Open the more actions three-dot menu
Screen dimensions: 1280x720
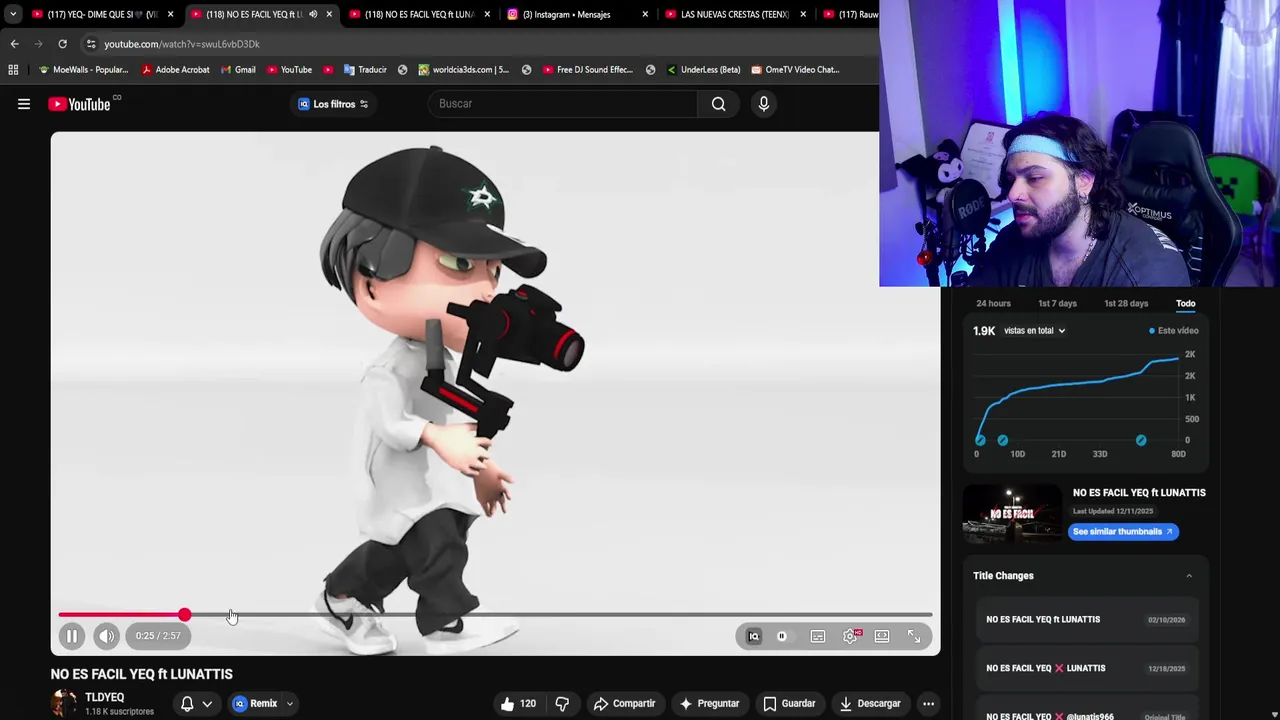[x=928, y=704]
